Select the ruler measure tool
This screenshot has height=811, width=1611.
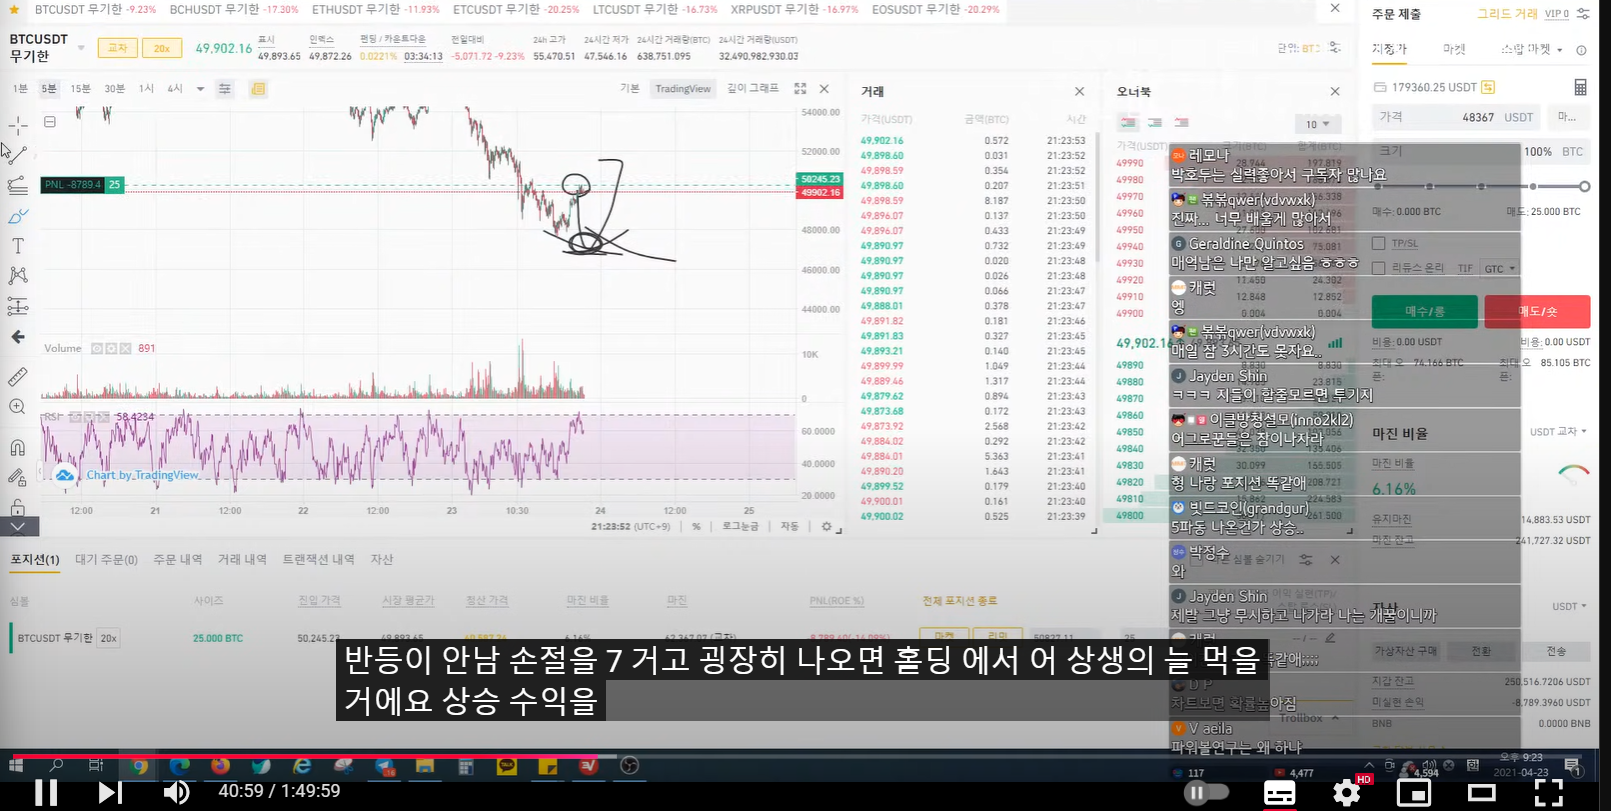click(x=18, y=377)
